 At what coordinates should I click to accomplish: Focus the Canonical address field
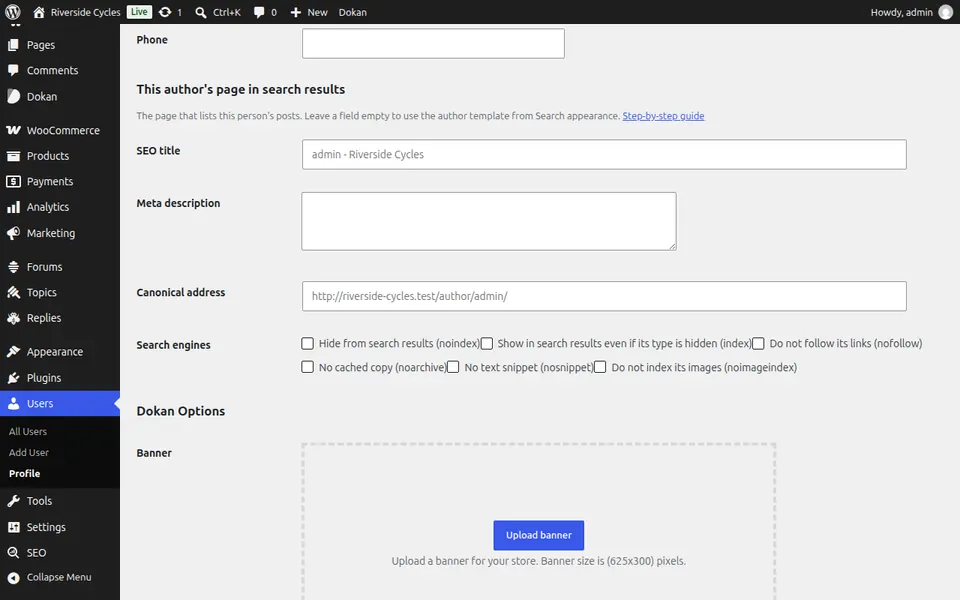[604, 296]
